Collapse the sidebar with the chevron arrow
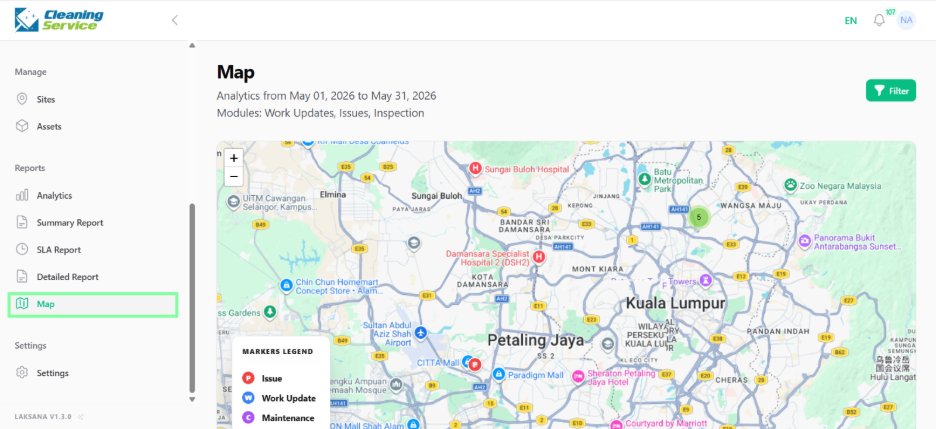Viewport: 936px width, 429px height. tap(175, 20)
